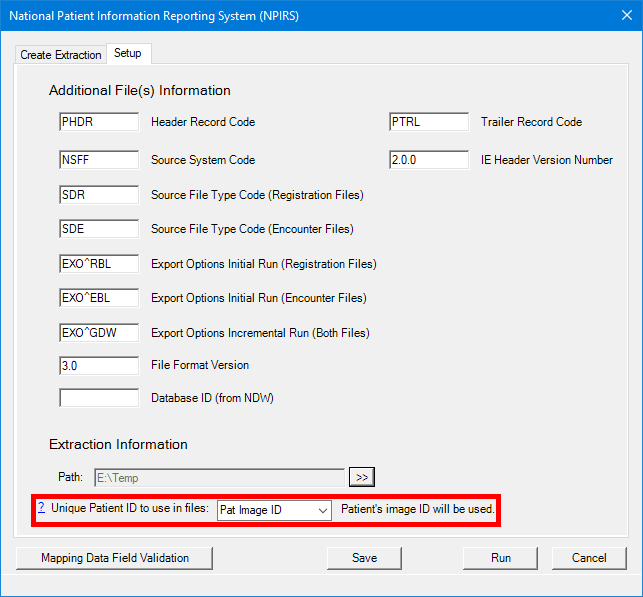Click the File Format Version field
The width and height of the screenshot is (643, 597).
coord(98,366)
